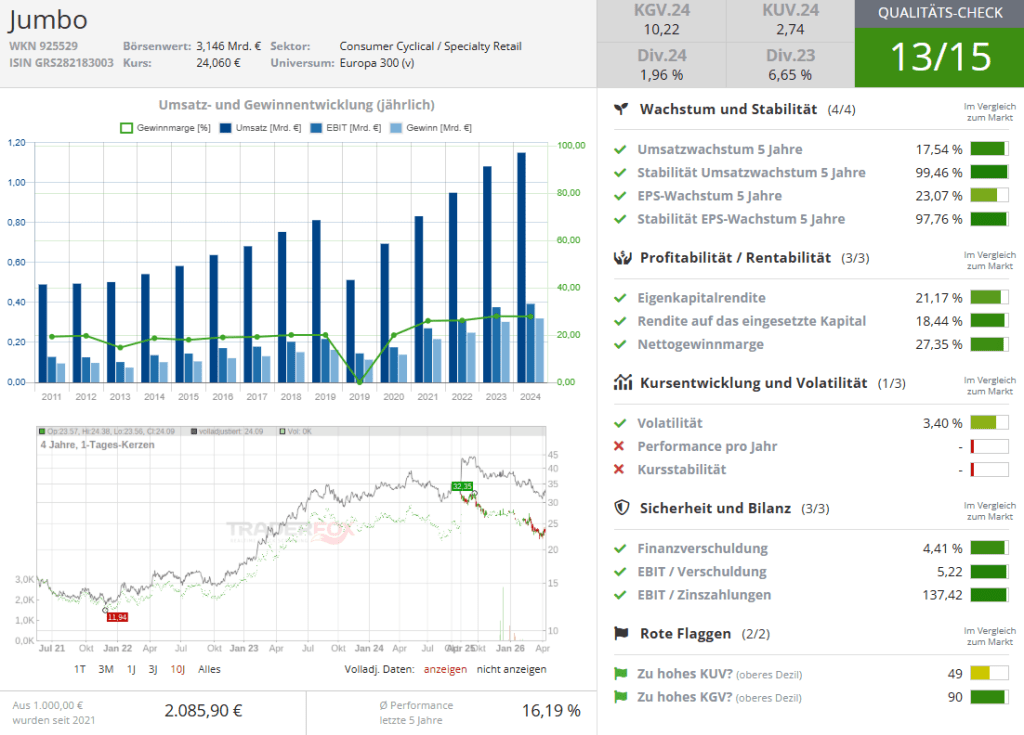Click the shield icon beside Sicherheit und Bilanz
Image resolution: width=1024 pixels, height=735 pixels.
(621, 508)
